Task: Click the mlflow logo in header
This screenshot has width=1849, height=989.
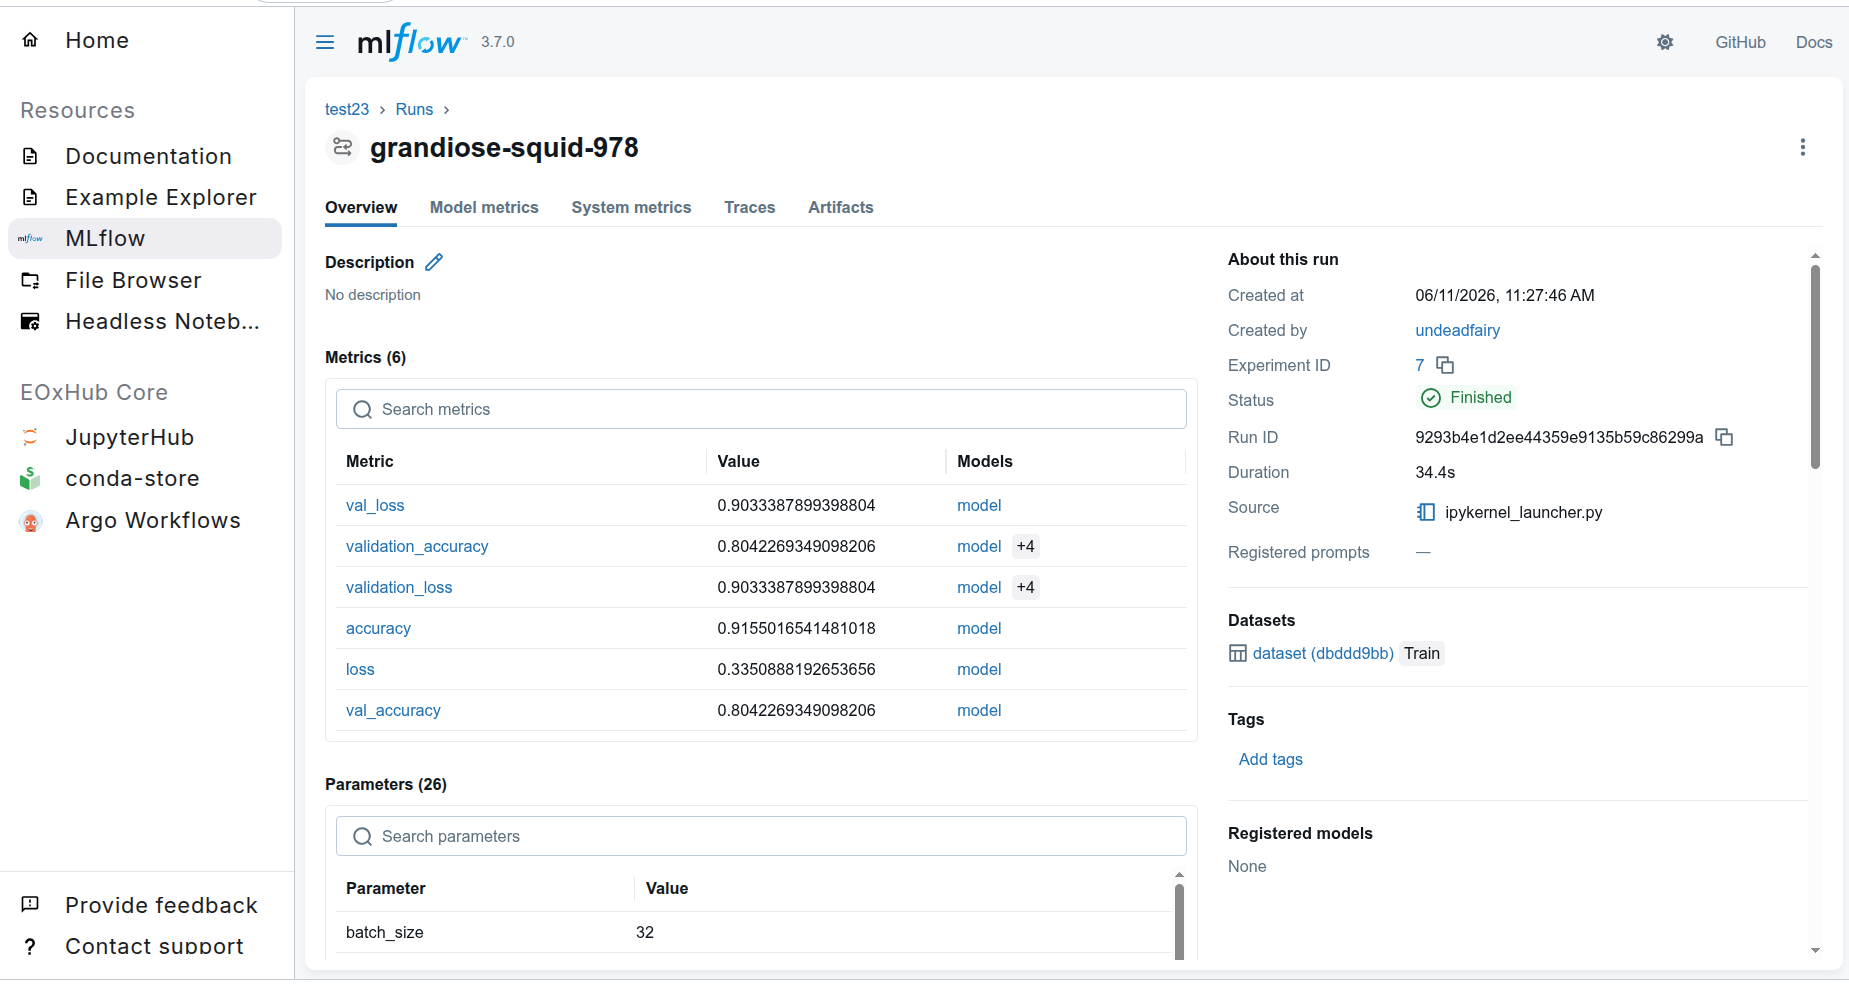Action: pyautogui.click(x=411, y=42)
